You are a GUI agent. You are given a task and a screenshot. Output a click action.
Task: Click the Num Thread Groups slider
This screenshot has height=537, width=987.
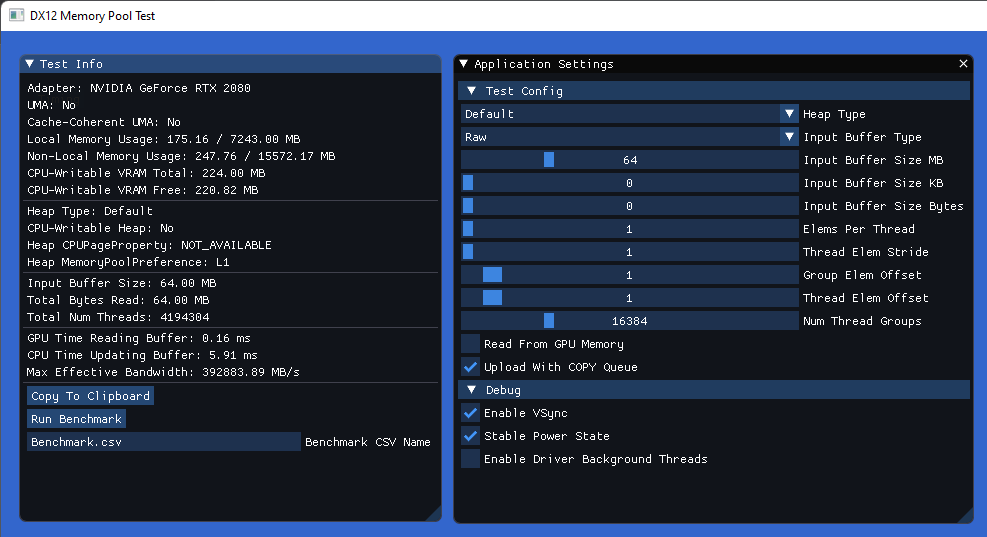pyautogui.click(x=629, y=321)
